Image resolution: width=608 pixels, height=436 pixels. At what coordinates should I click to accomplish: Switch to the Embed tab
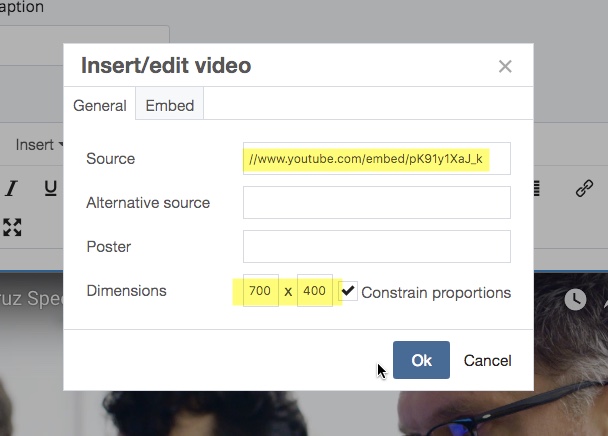pos(170,104)
